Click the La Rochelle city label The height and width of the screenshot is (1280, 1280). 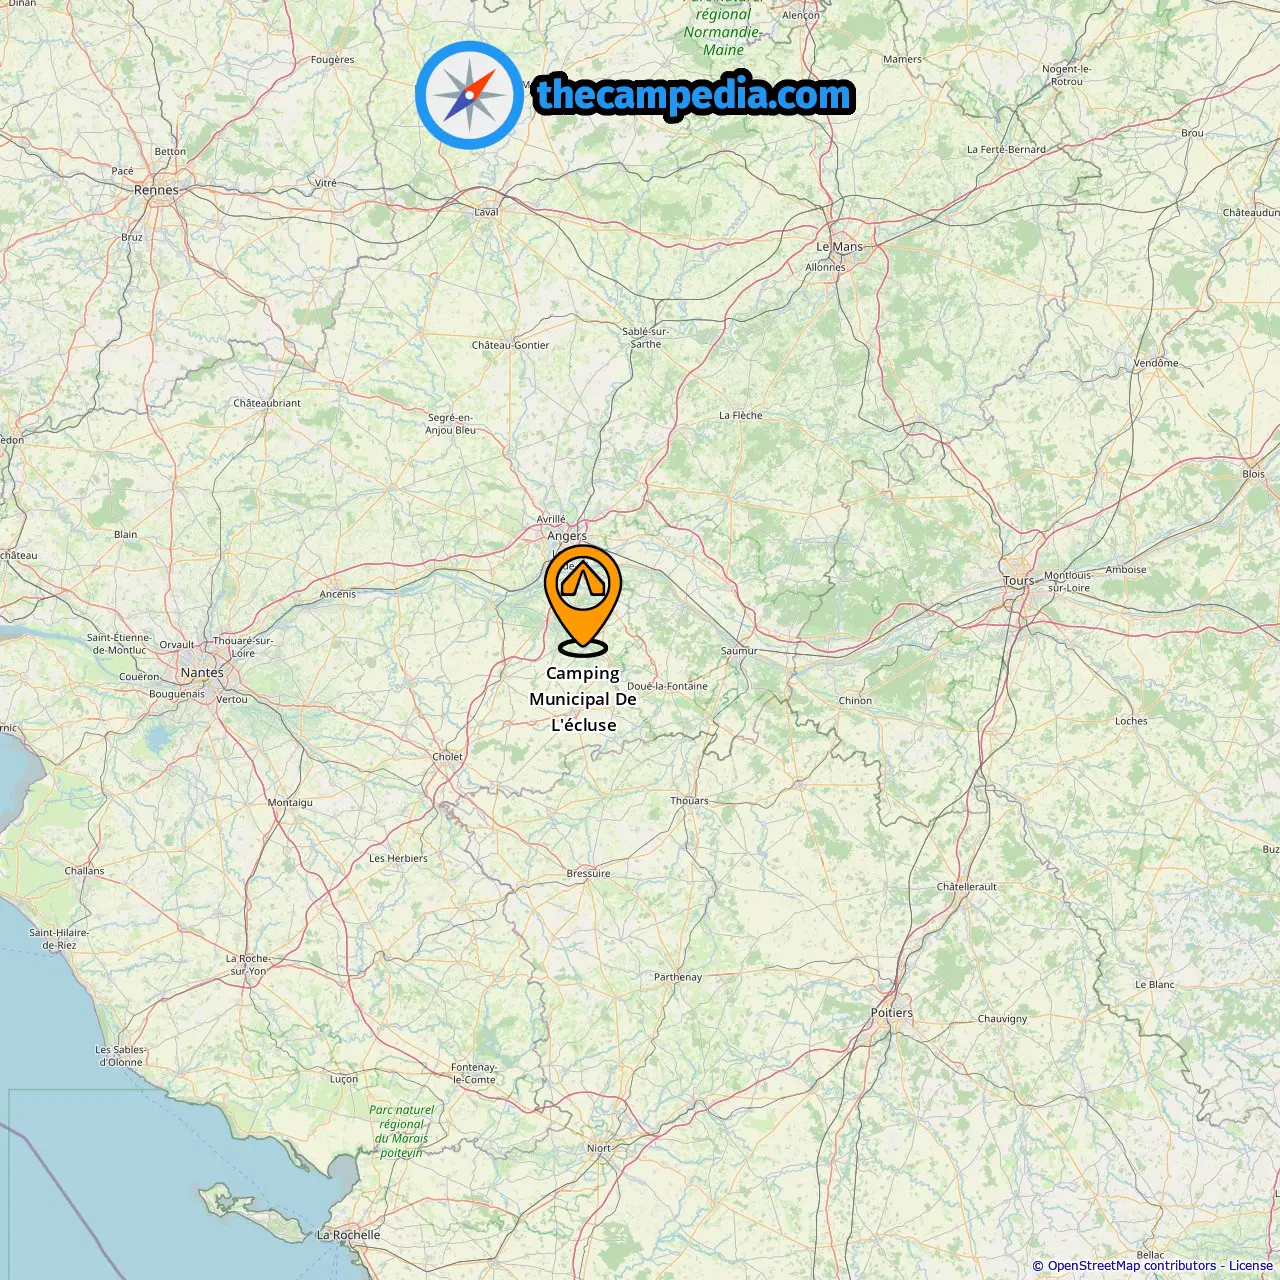(x=348, y=1235)
